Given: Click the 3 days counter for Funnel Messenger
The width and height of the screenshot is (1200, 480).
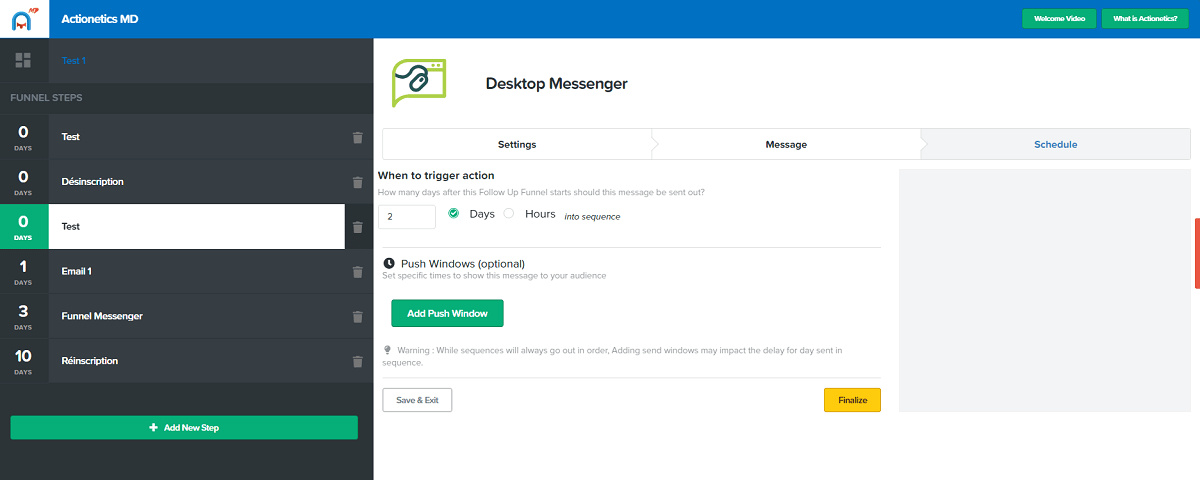Looking at the screenshot, I should [x=24, y=316].
